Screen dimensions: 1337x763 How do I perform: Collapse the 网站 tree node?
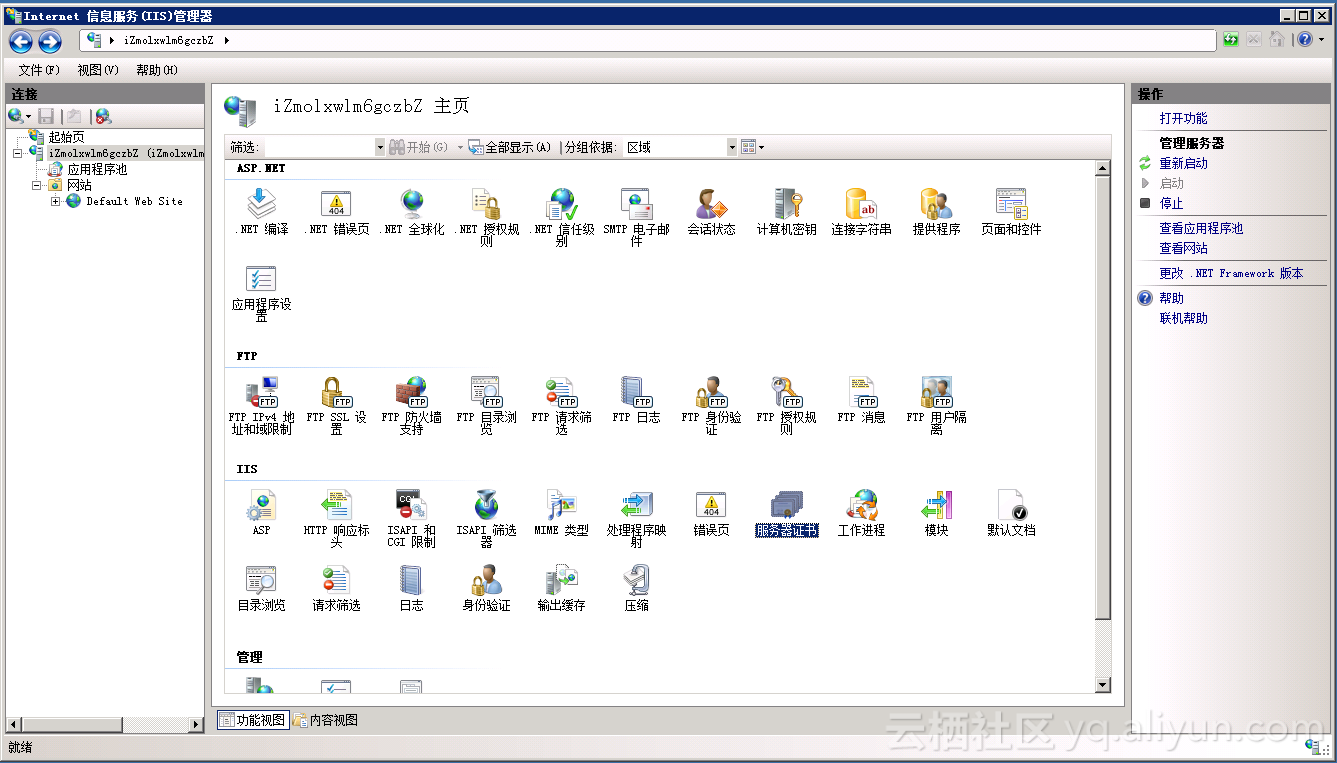point(37,185)
